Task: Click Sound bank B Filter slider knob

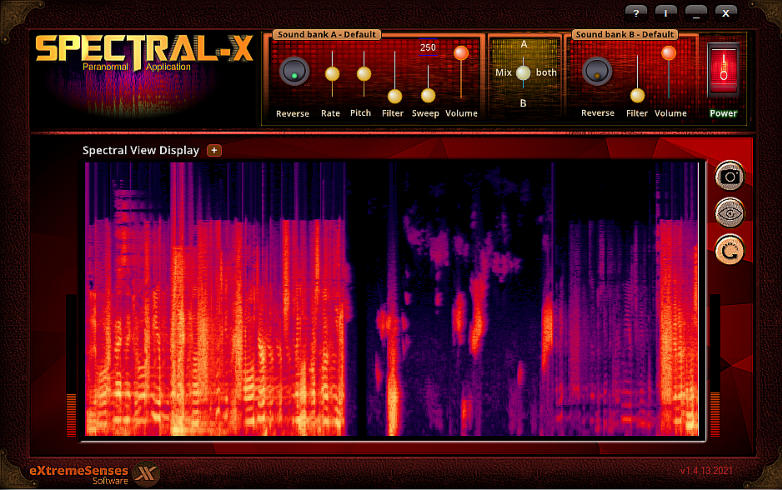Action: point(637,95)
